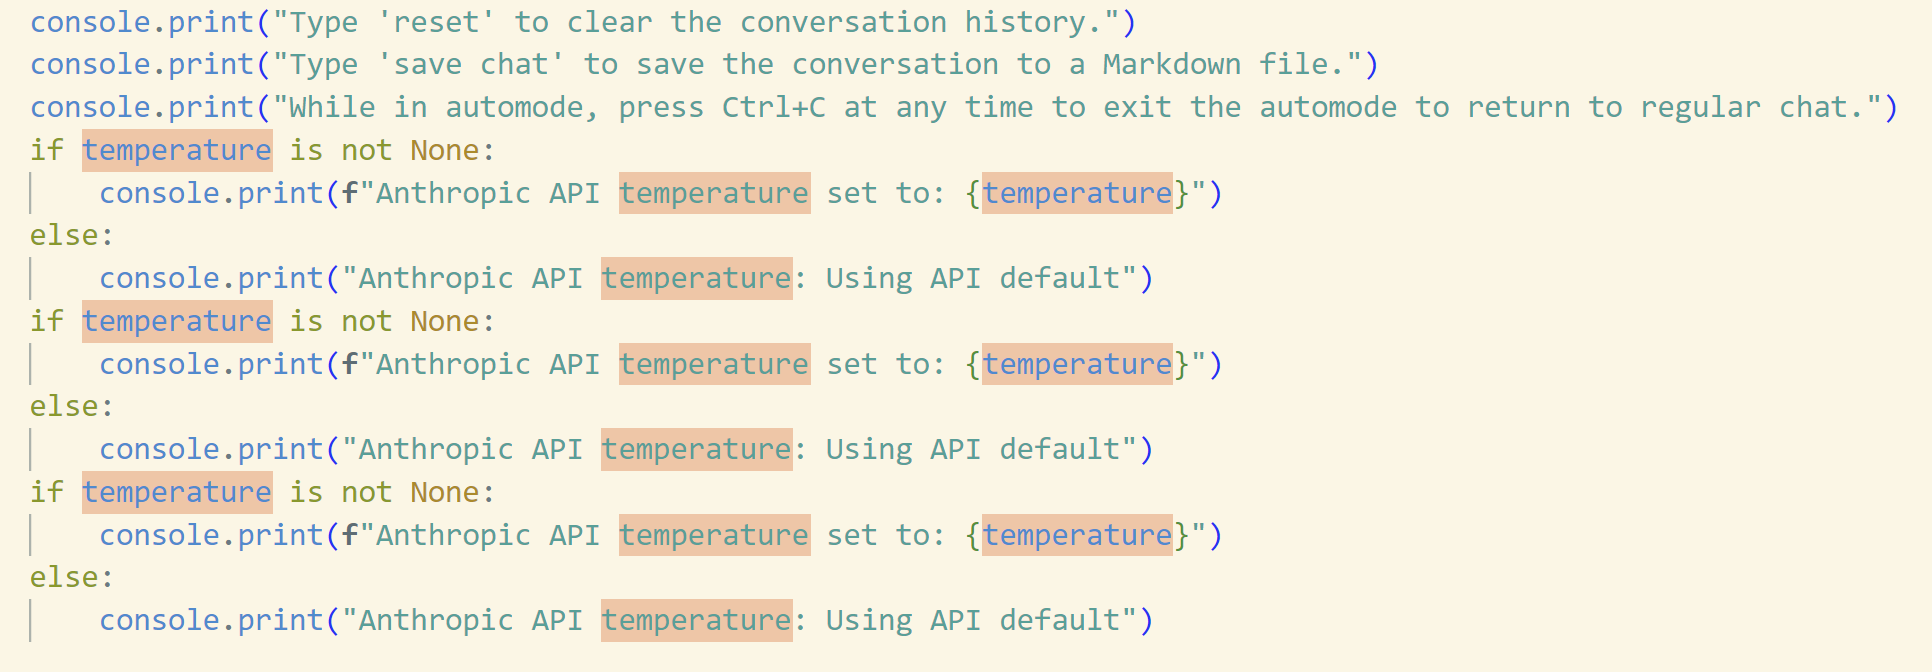
Task: Click 'print' in the very first line
Action: pos(211,22)
